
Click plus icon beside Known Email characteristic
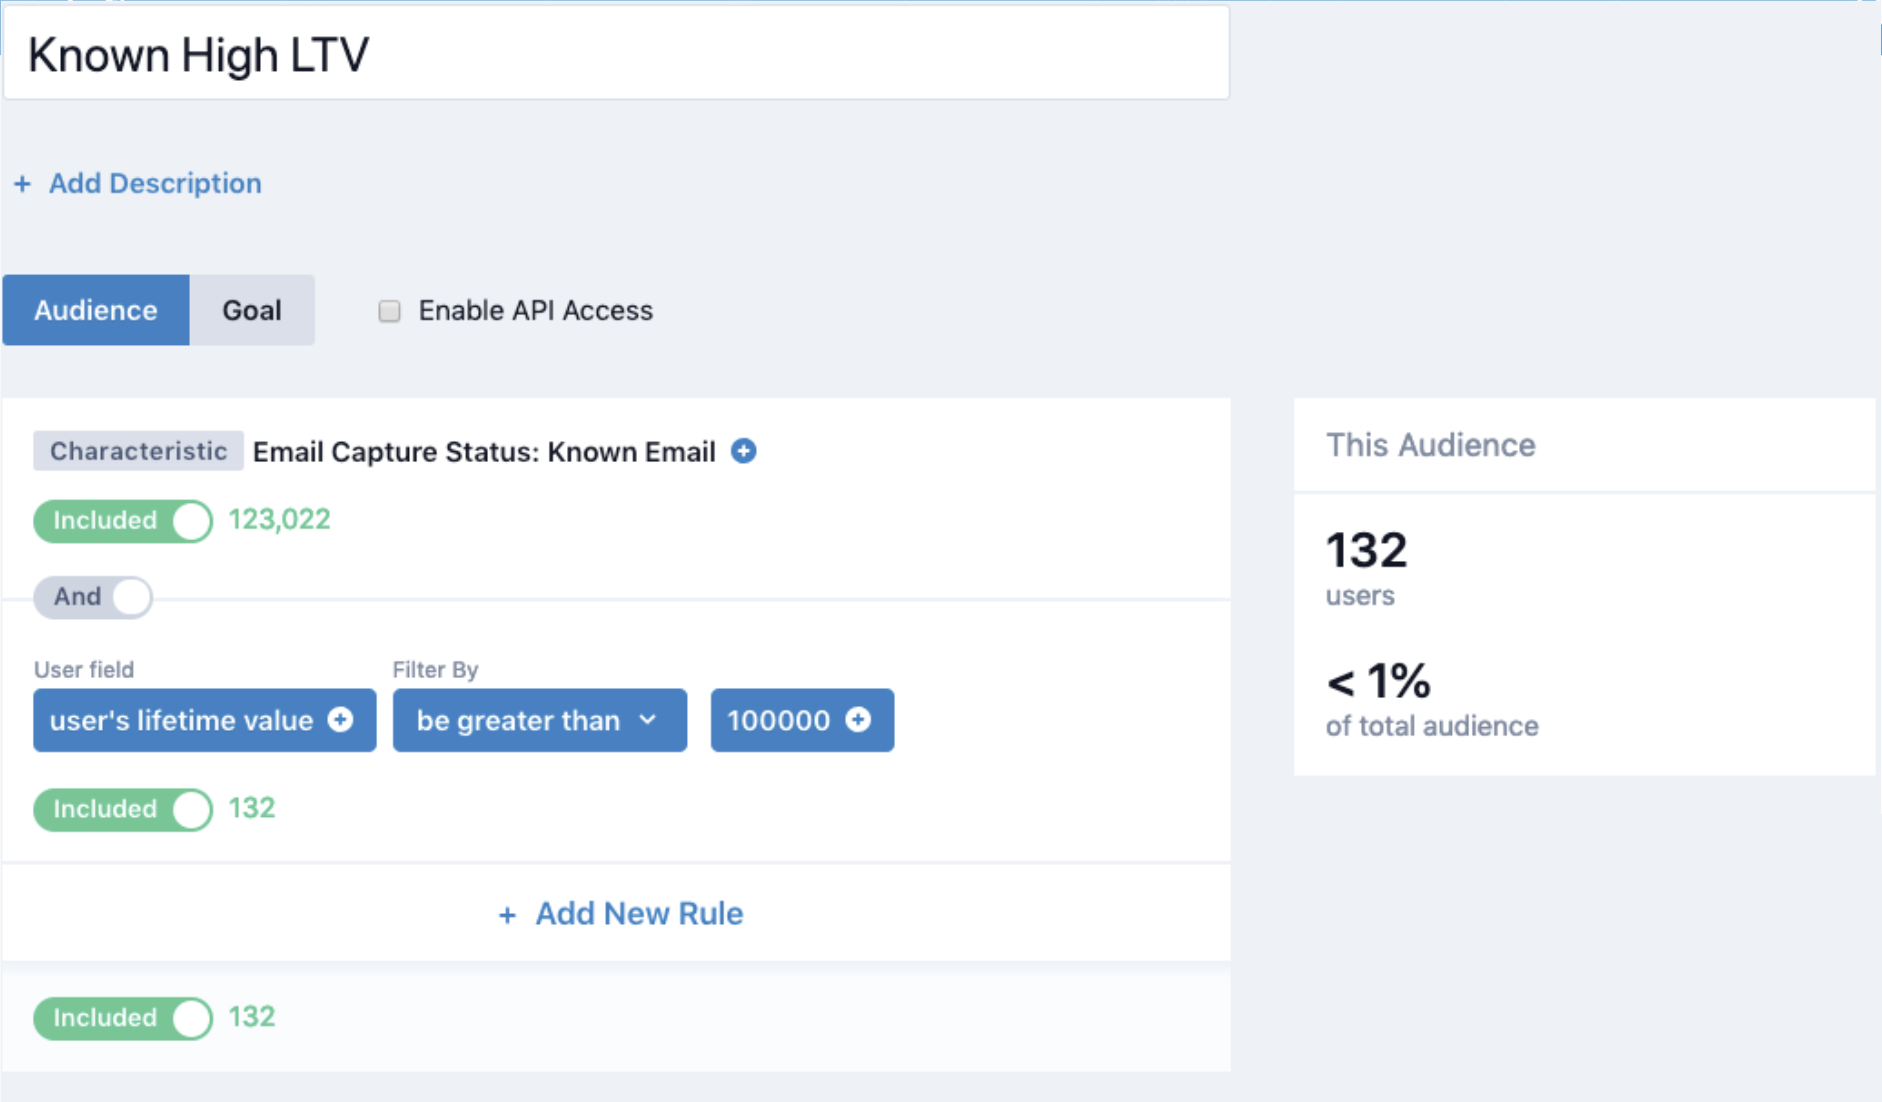click(x=743, y=451)
